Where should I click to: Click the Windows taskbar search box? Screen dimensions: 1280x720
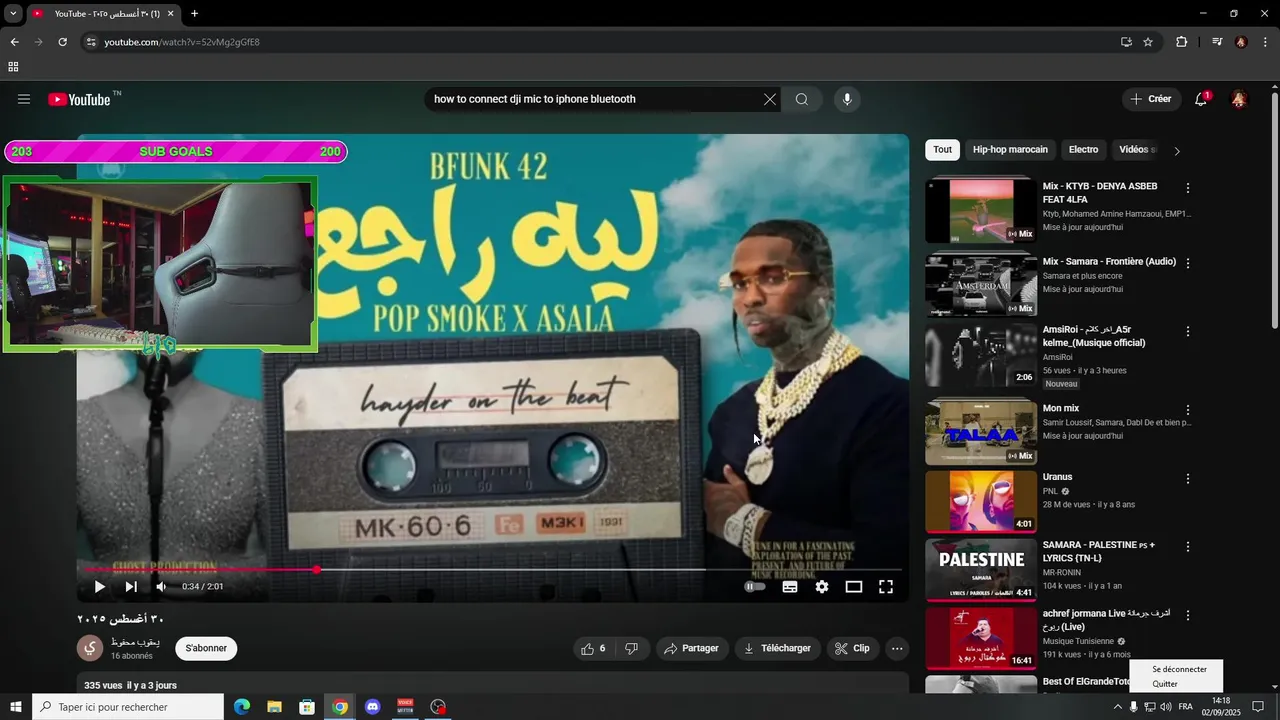(128, 707)
